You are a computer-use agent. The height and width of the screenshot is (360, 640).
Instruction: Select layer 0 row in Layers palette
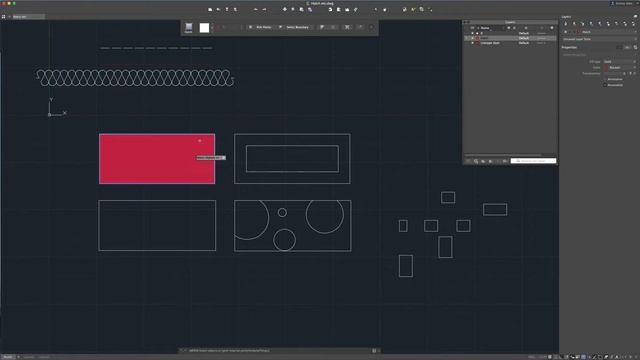tap(510, 33)
